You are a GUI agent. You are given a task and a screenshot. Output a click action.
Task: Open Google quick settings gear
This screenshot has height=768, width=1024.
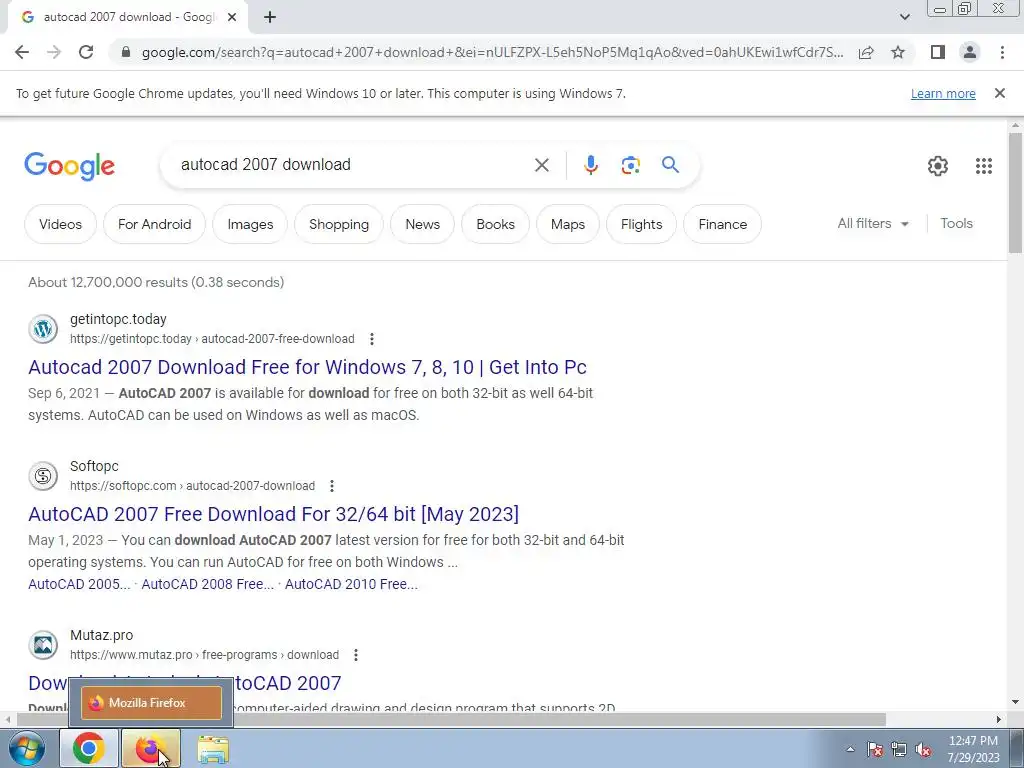pos(938,166)
